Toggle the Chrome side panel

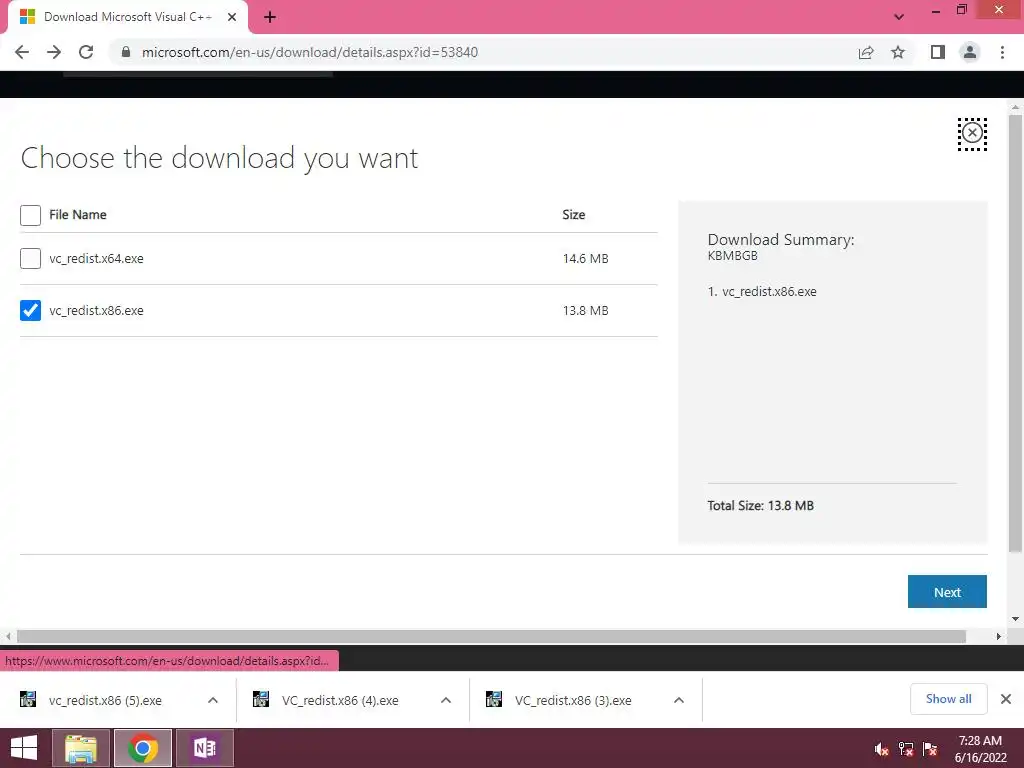click(938, 52)
